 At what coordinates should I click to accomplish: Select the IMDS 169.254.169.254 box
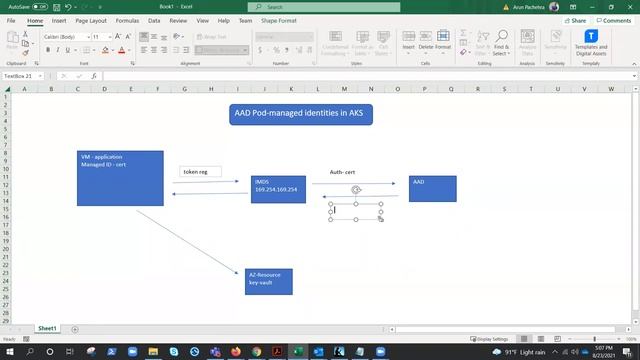(278, 189)
